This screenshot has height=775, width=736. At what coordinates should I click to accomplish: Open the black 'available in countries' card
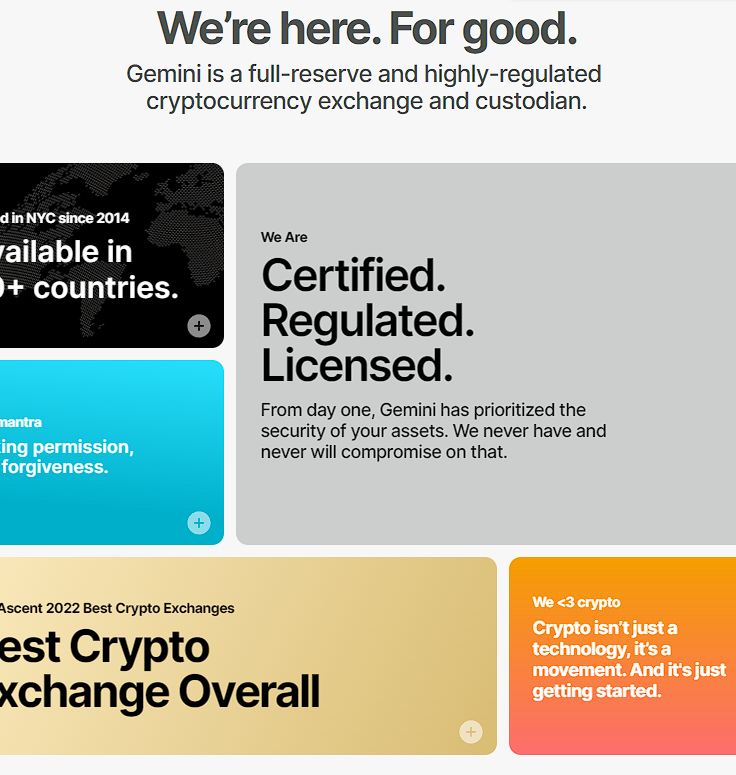[x=112, y=256]
